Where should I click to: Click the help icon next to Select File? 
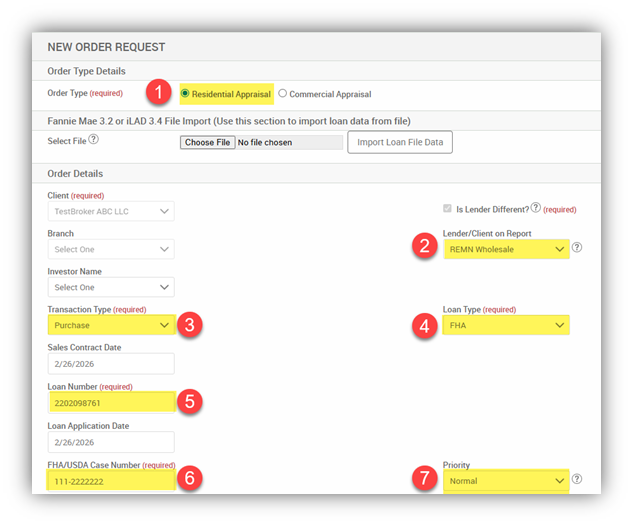click(93, 141)
